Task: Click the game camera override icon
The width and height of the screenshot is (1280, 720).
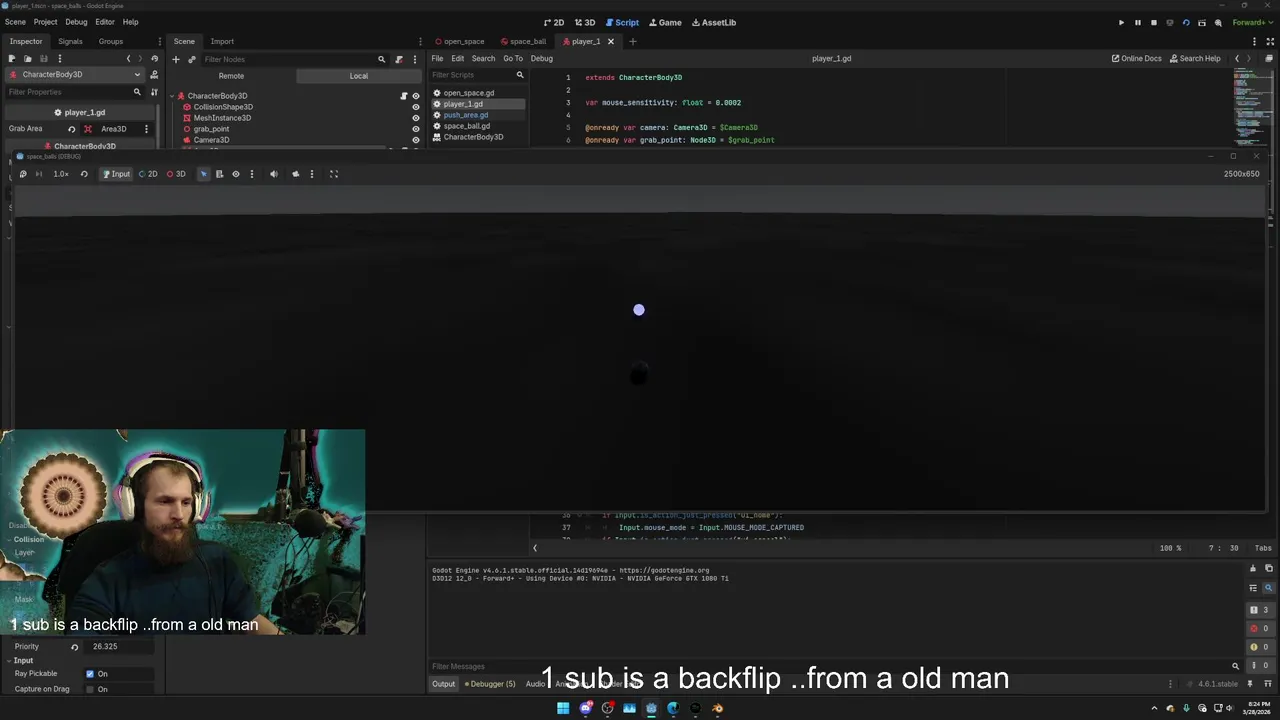Action: (x=295, y=174)
